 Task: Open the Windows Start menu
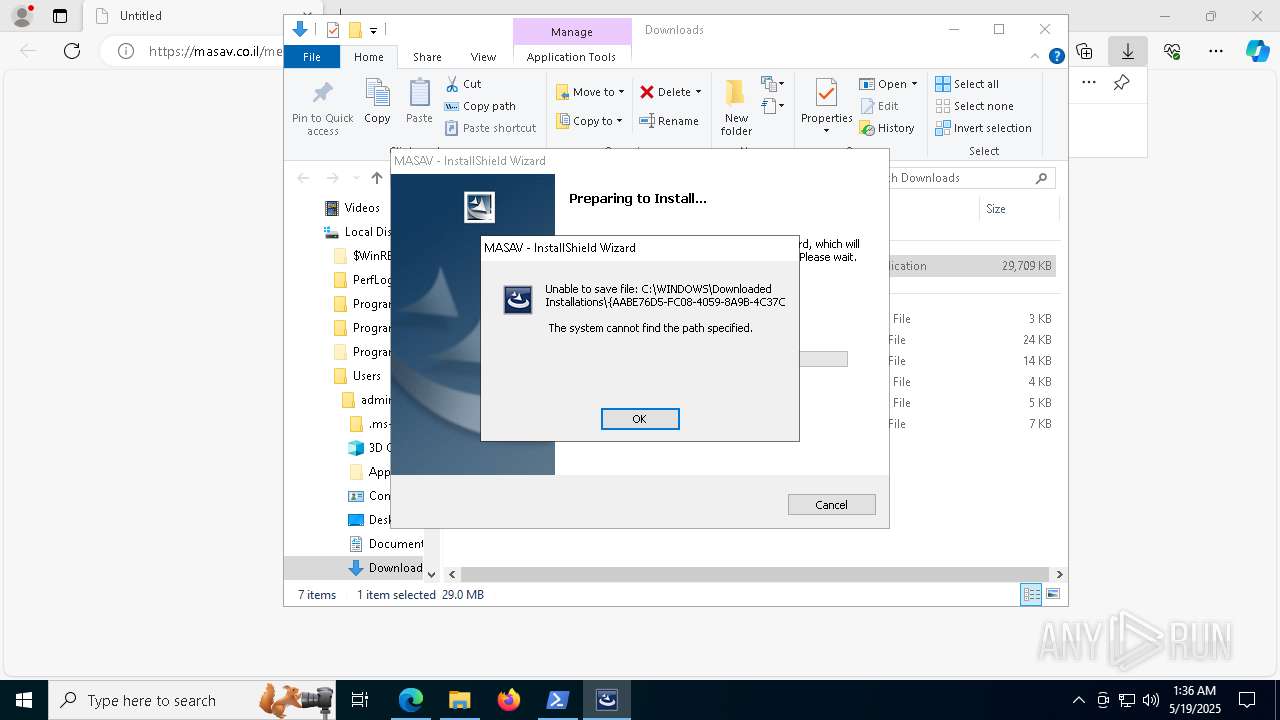24,700
